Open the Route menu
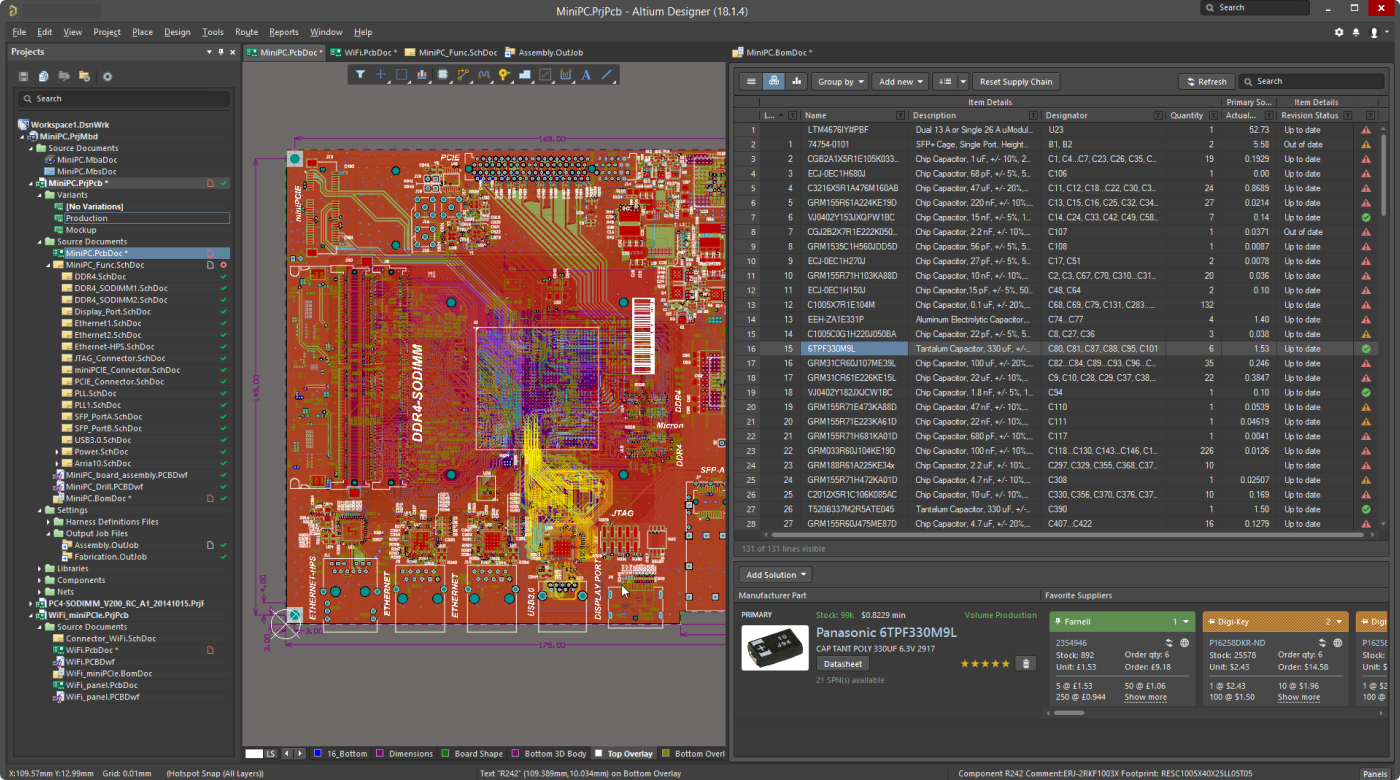This screenshot has width=1400, height=780. tap(246, 31)
